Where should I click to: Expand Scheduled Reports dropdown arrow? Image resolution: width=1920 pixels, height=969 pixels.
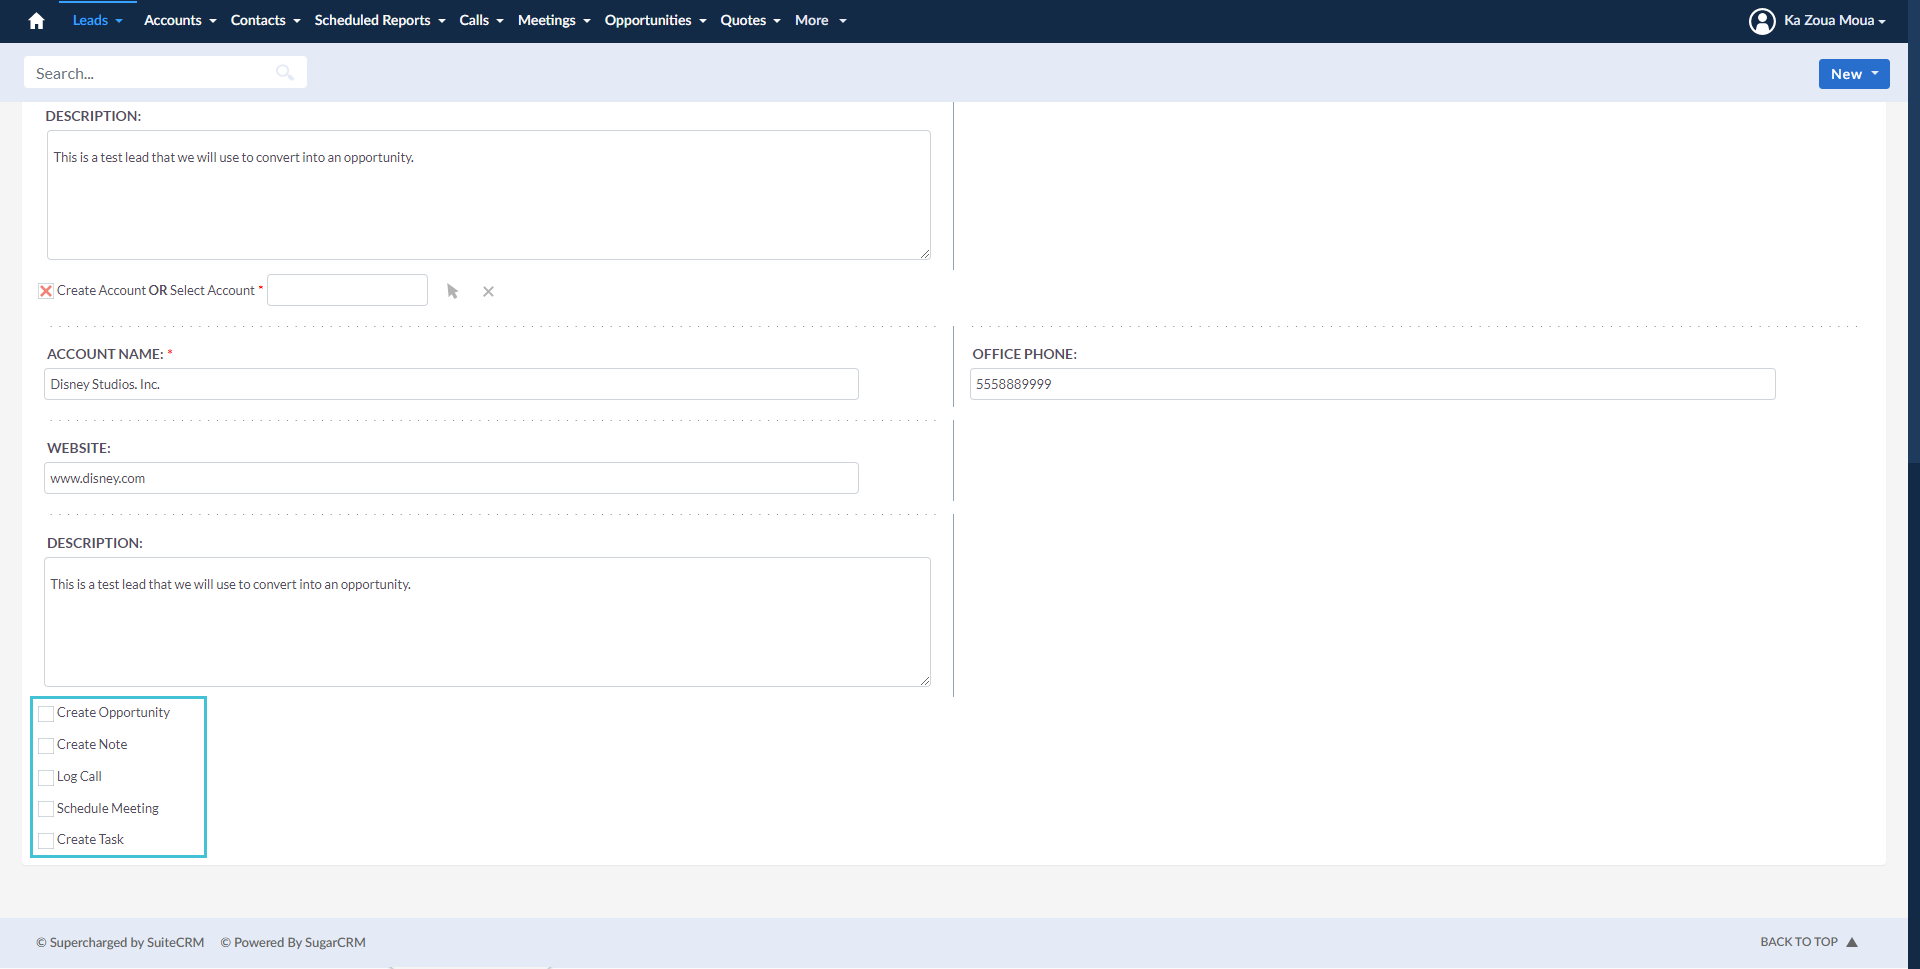coord(442,21)
